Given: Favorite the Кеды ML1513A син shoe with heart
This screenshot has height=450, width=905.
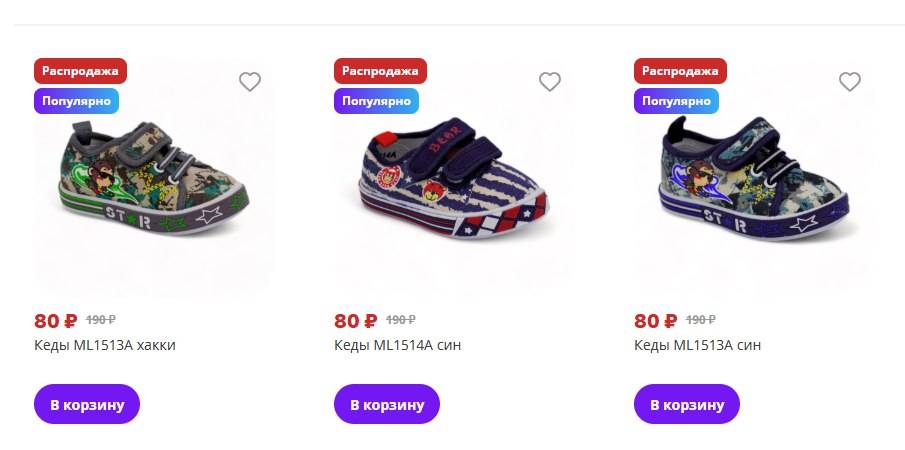Looking at the screenshot, I should [850, 82].
